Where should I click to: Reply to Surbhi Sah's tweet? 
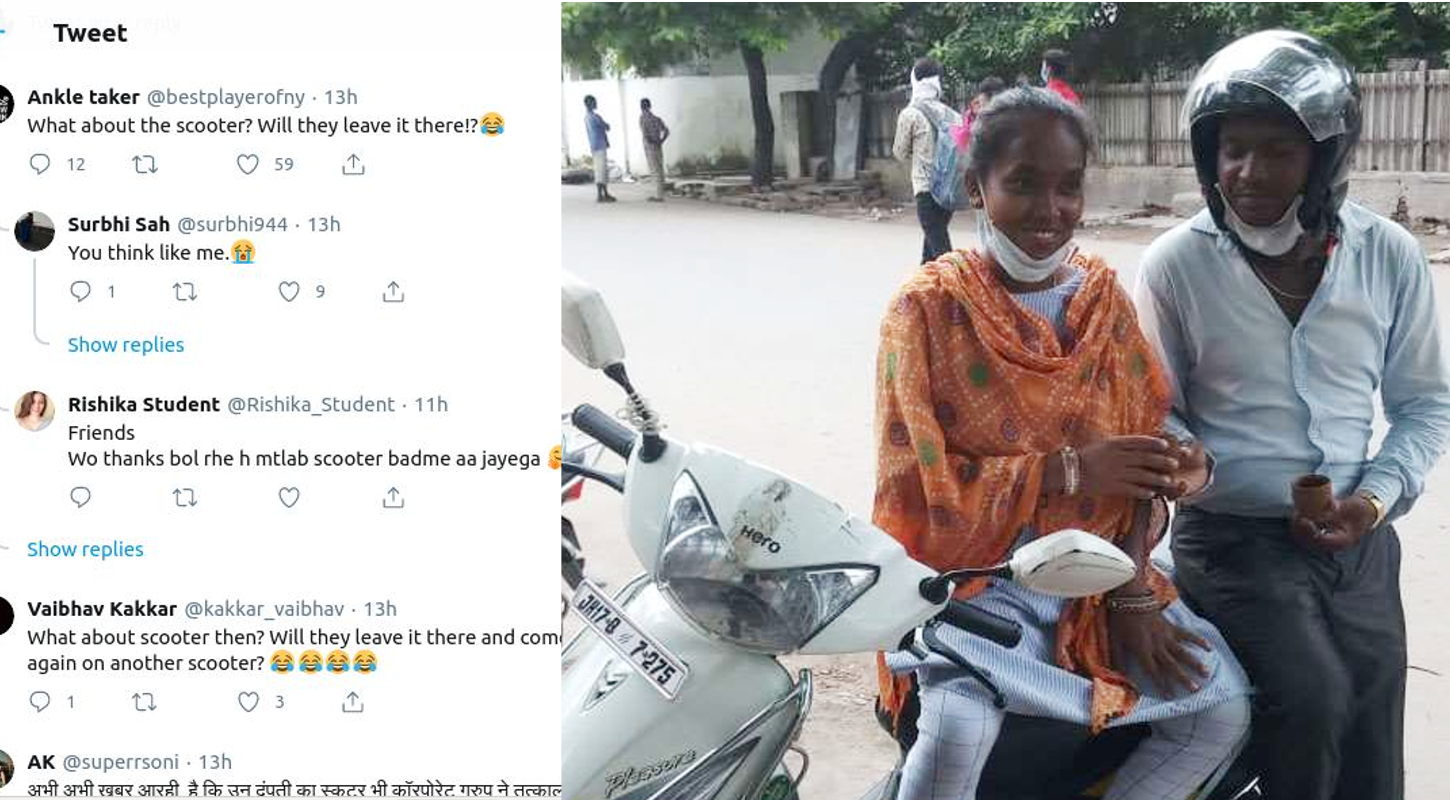pos(81,291)
